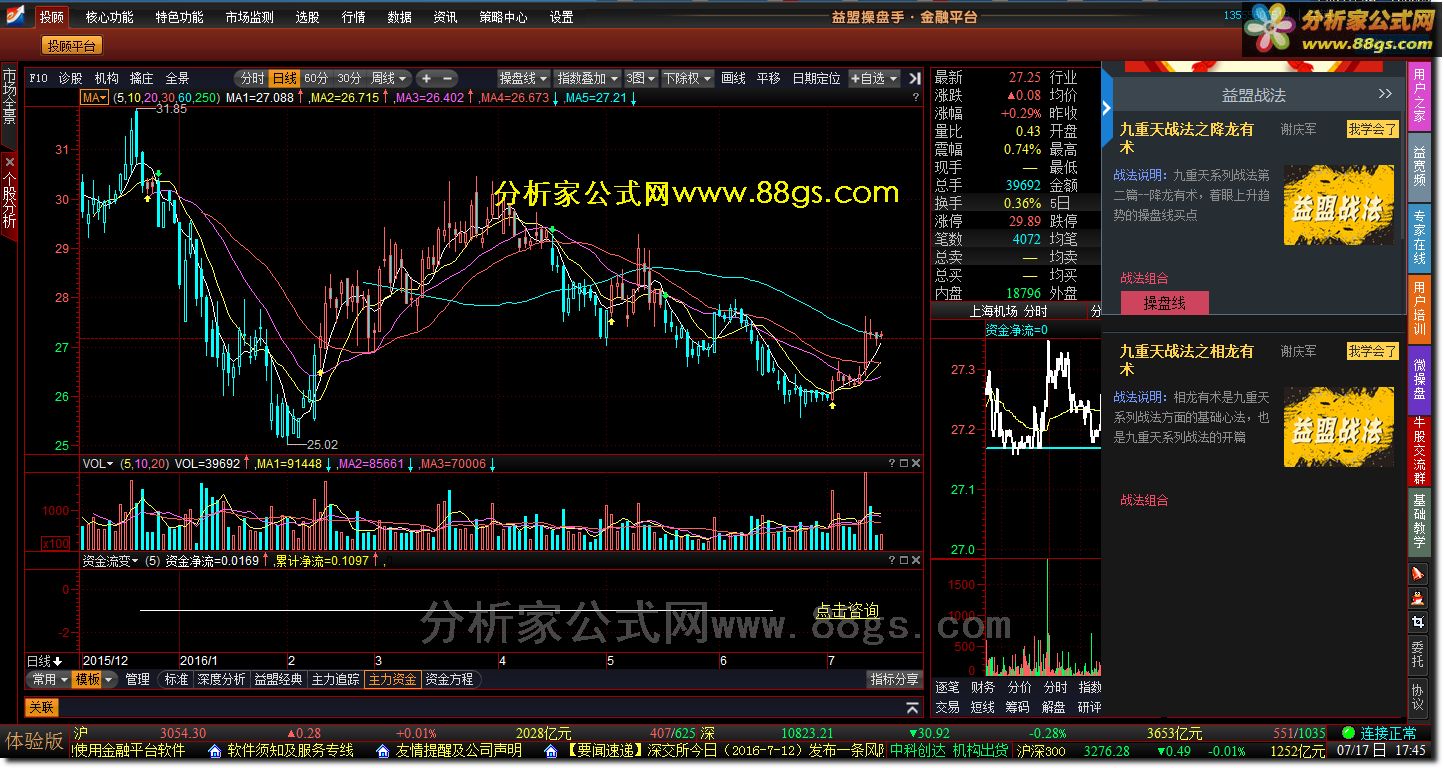Open the 操盘线 dropdown
Viewport: 1444px width, 768px height.
coord(524,78)
